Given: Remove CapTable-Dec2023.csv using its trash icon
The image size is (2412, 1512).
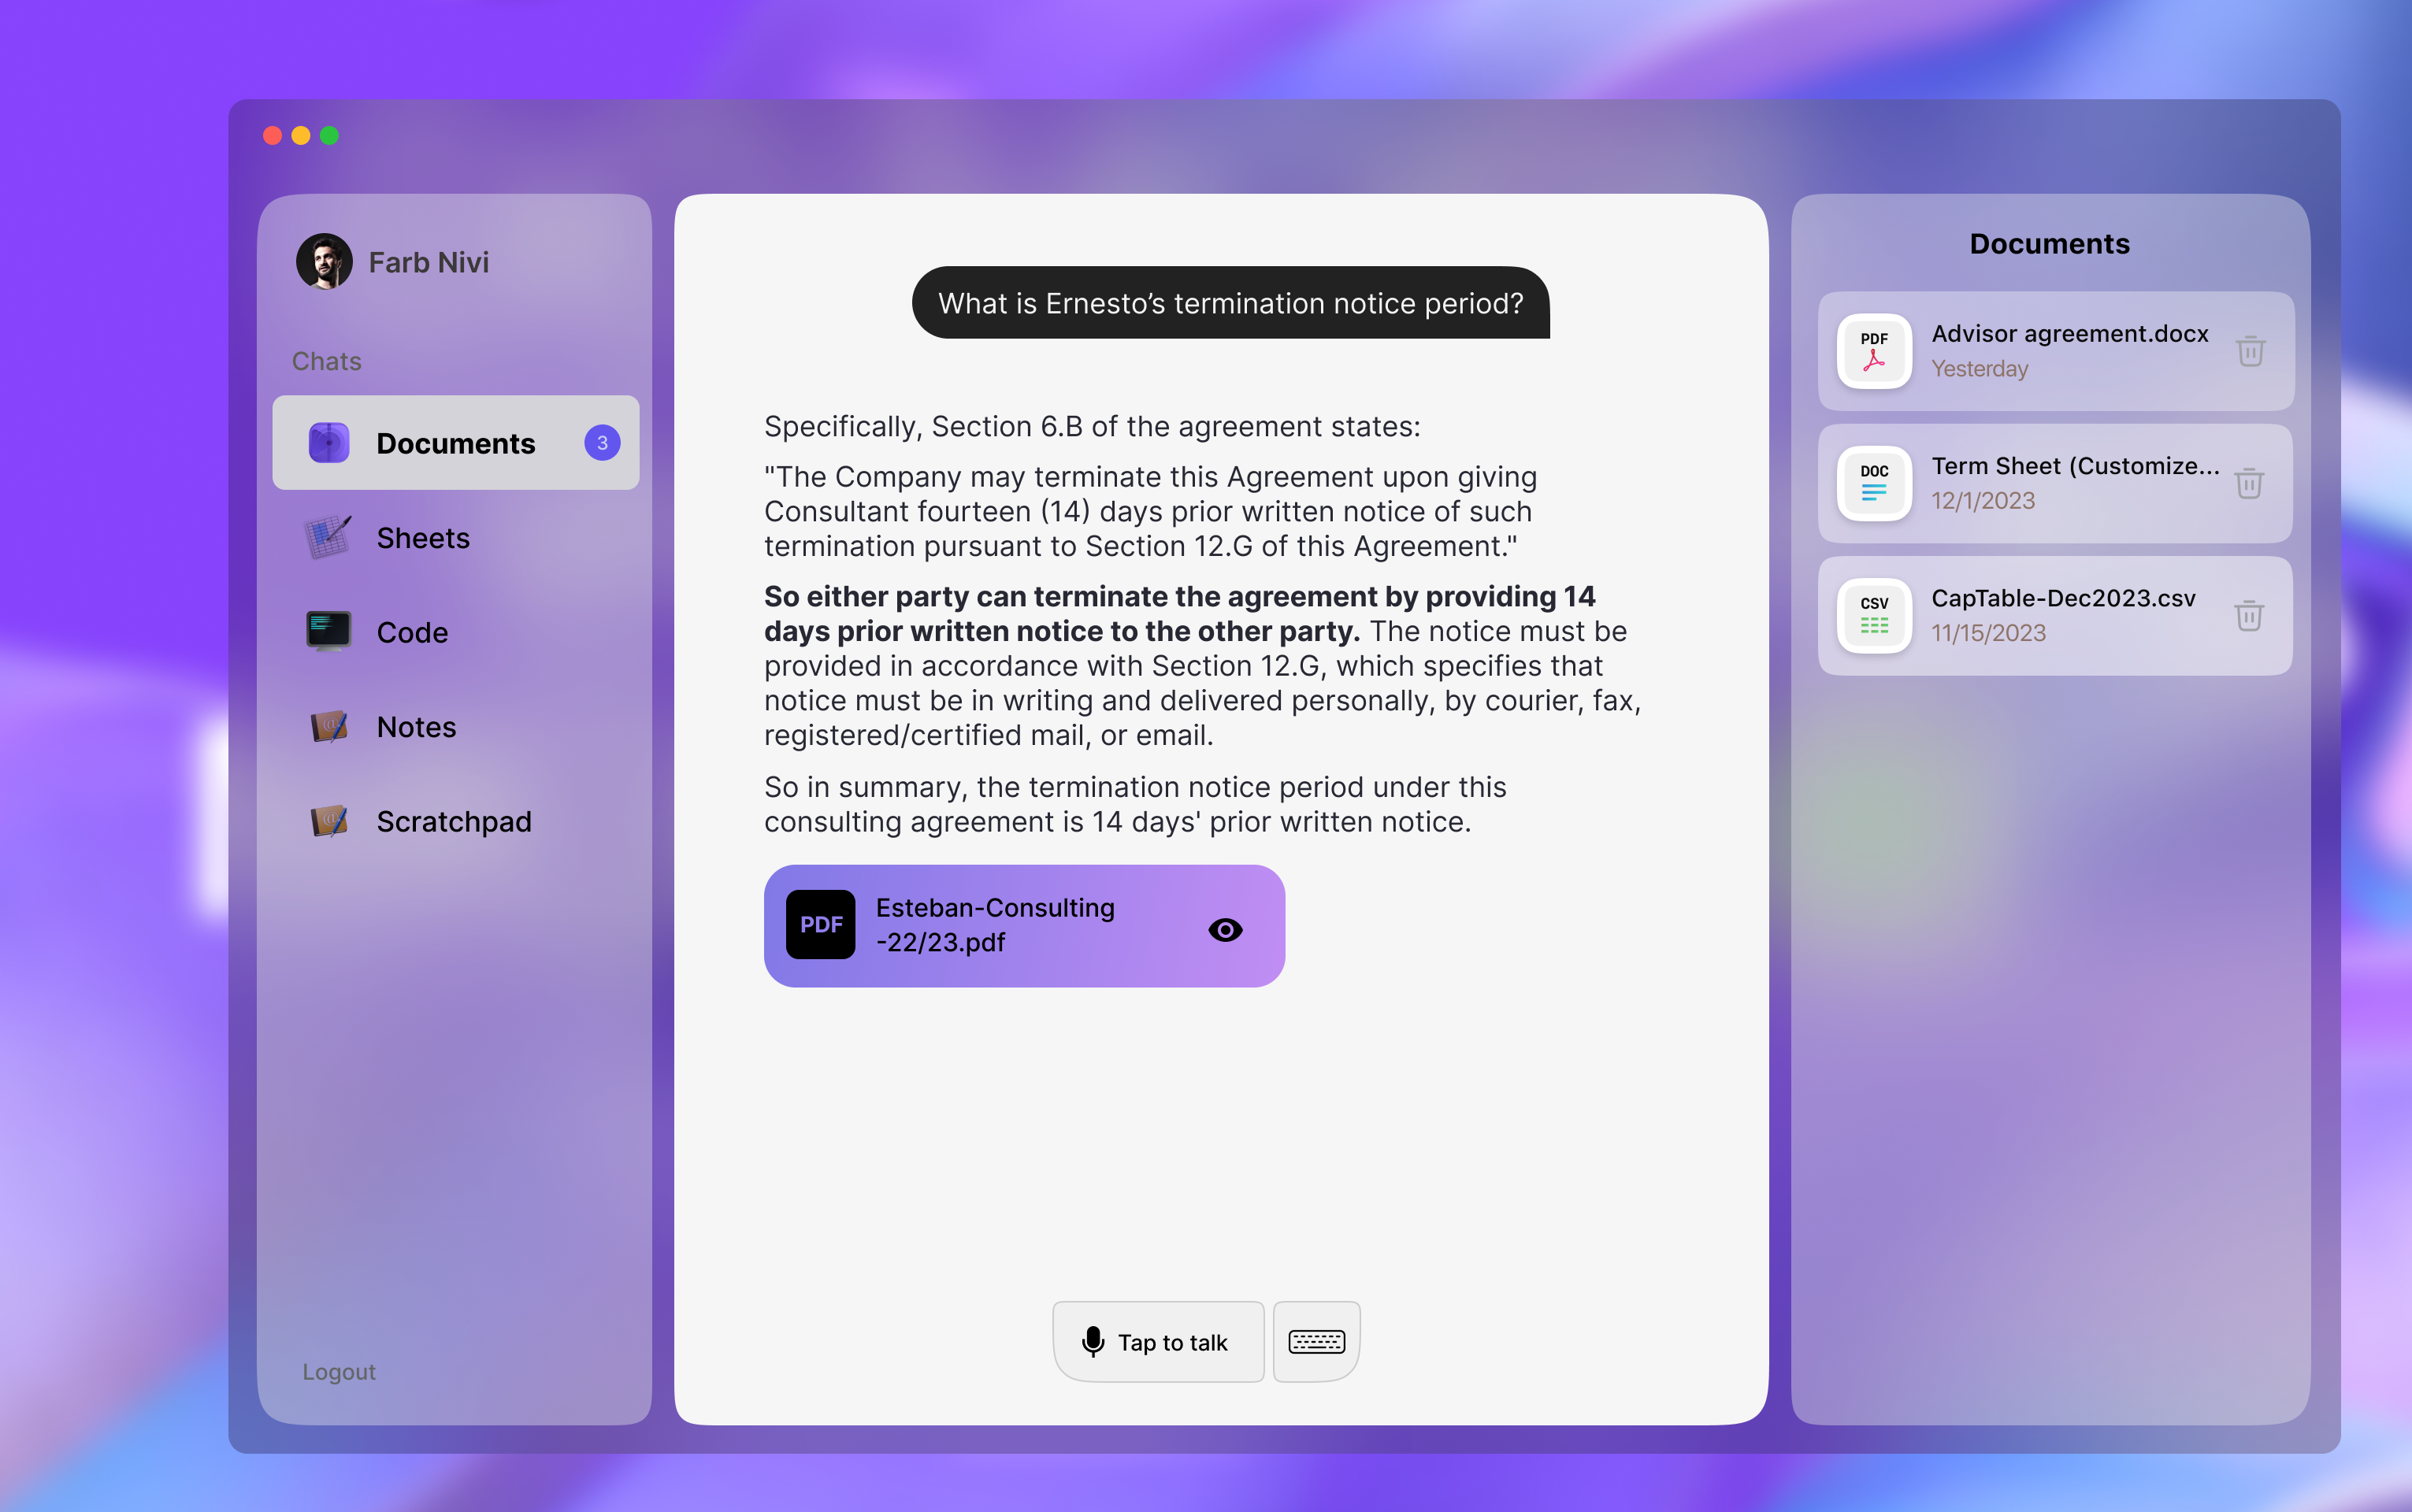Looking at the screenshot, I should pos(2250,616).
